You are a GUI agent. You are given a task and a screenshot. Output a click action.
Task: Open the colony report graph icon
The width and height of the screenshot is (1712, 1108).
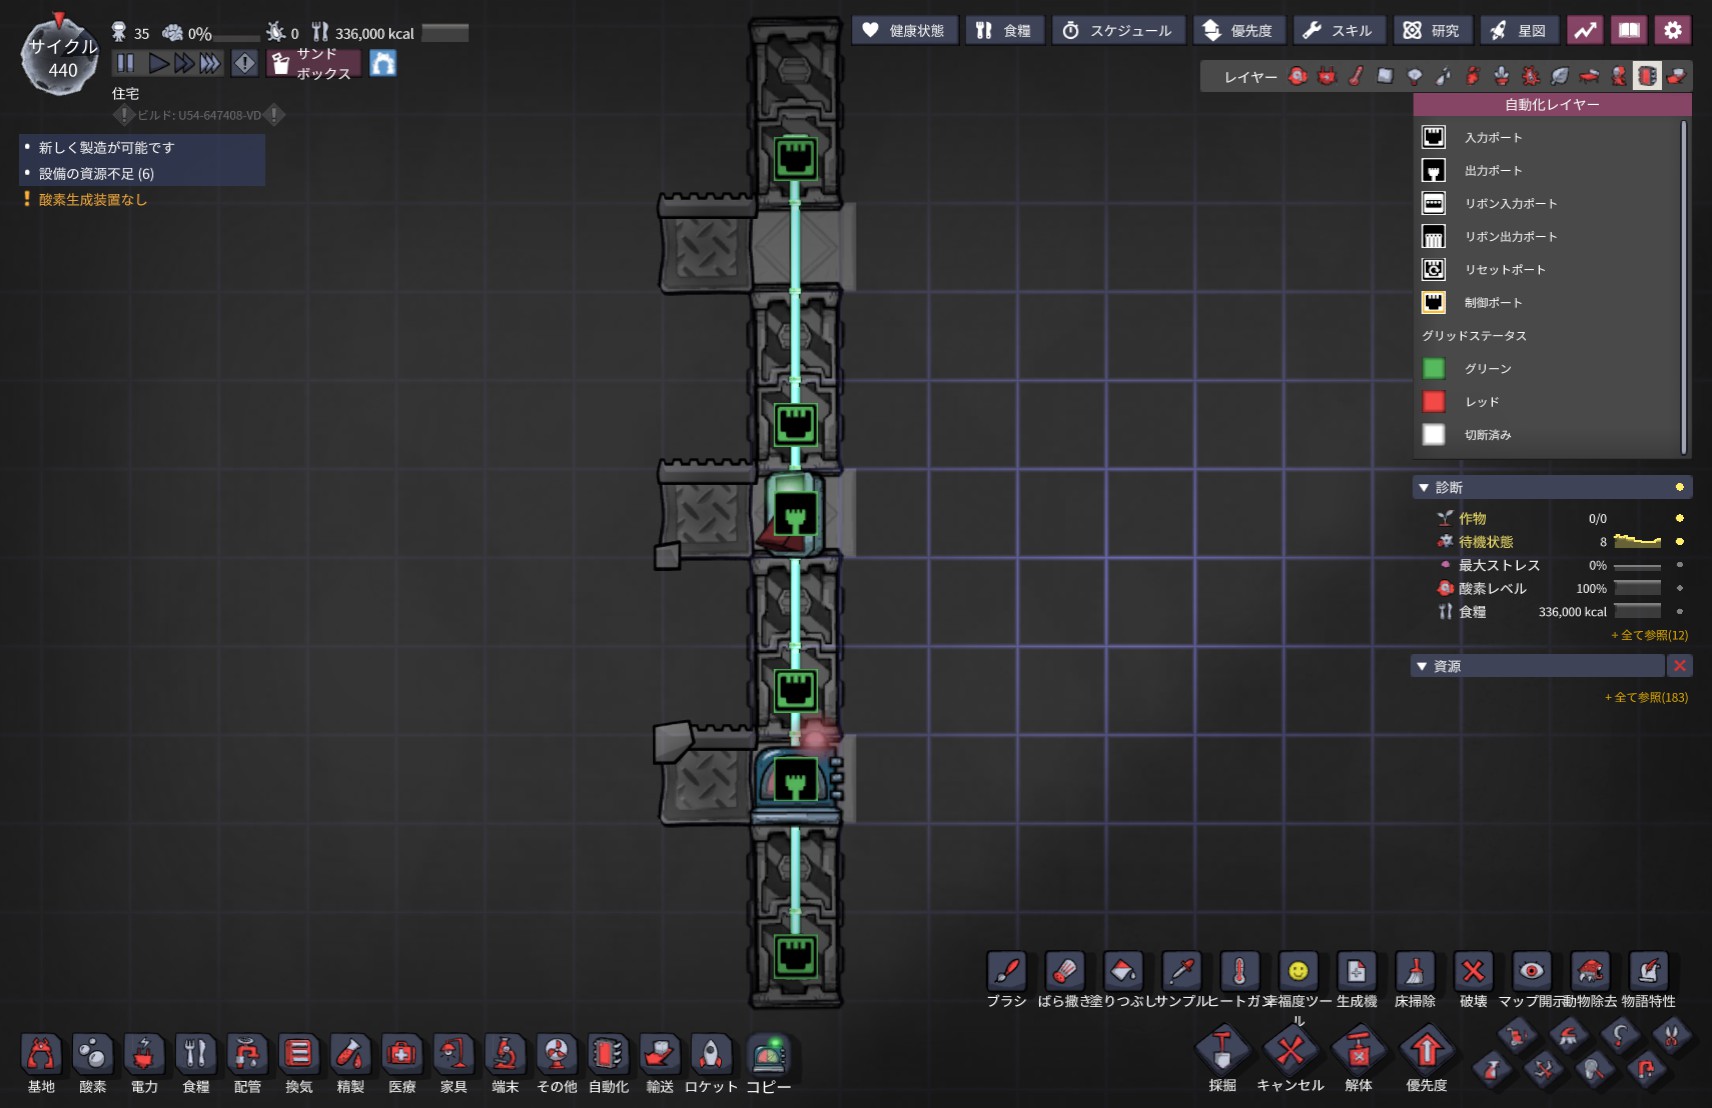[x=1585, y=30]
